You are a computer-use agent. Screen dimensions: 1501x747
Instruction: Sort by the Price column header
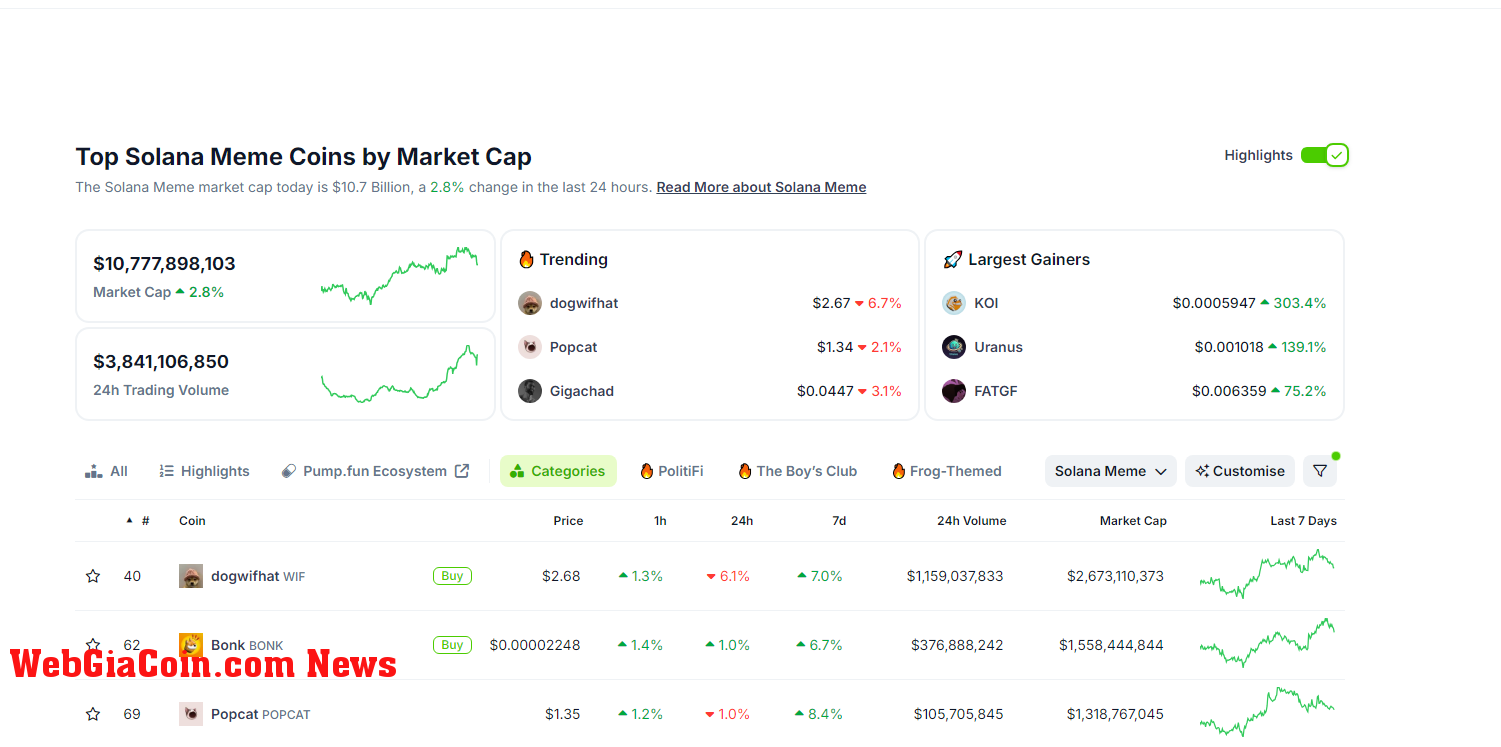point(568,521)
